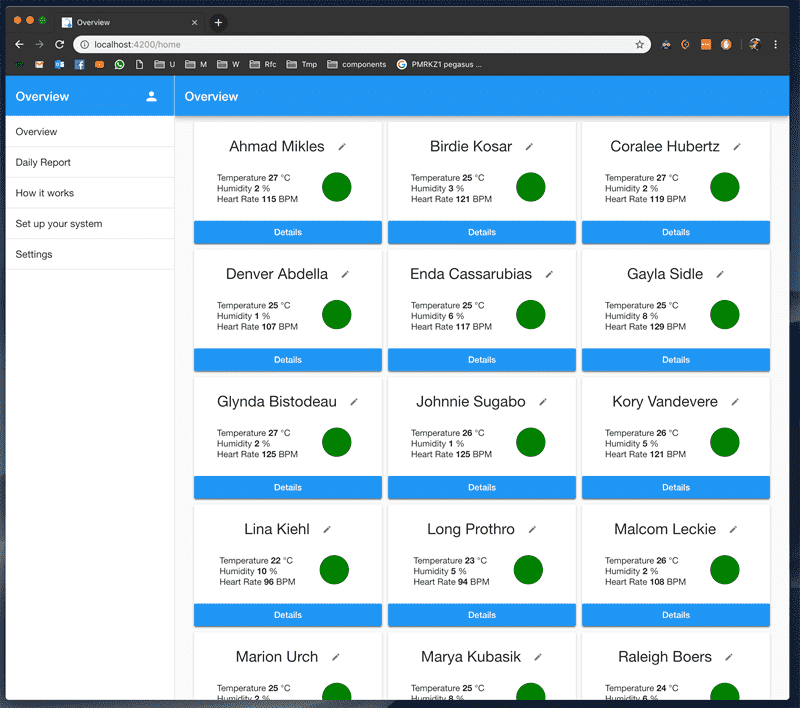800x708 pixels.
Task: Click pencil icon next to Birdie Kosar
Action: (x=529, y=147)
